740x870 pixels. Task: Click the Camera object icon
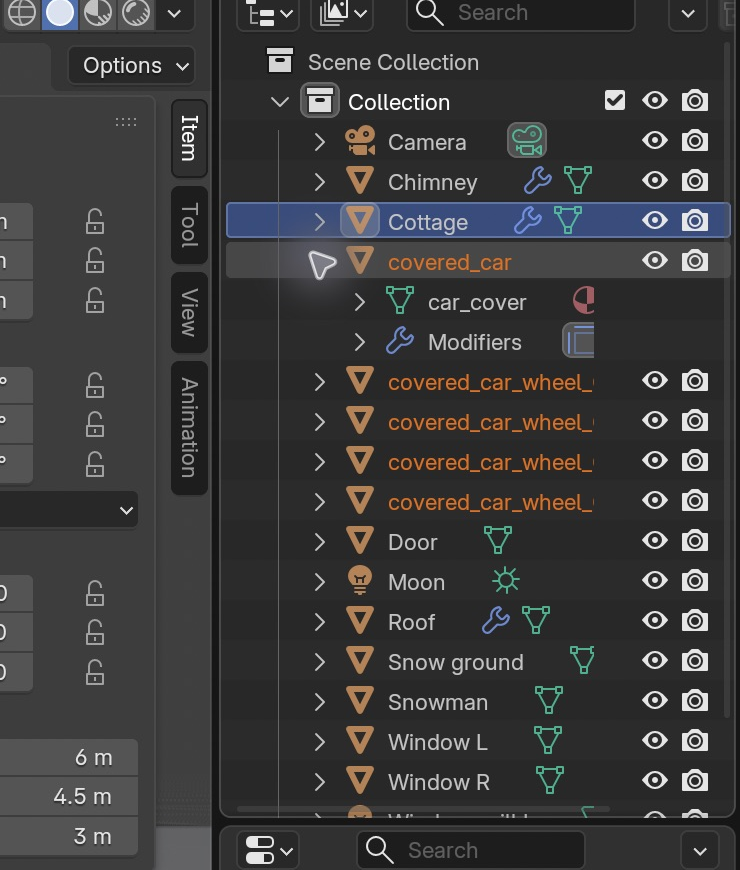point(360,141)
